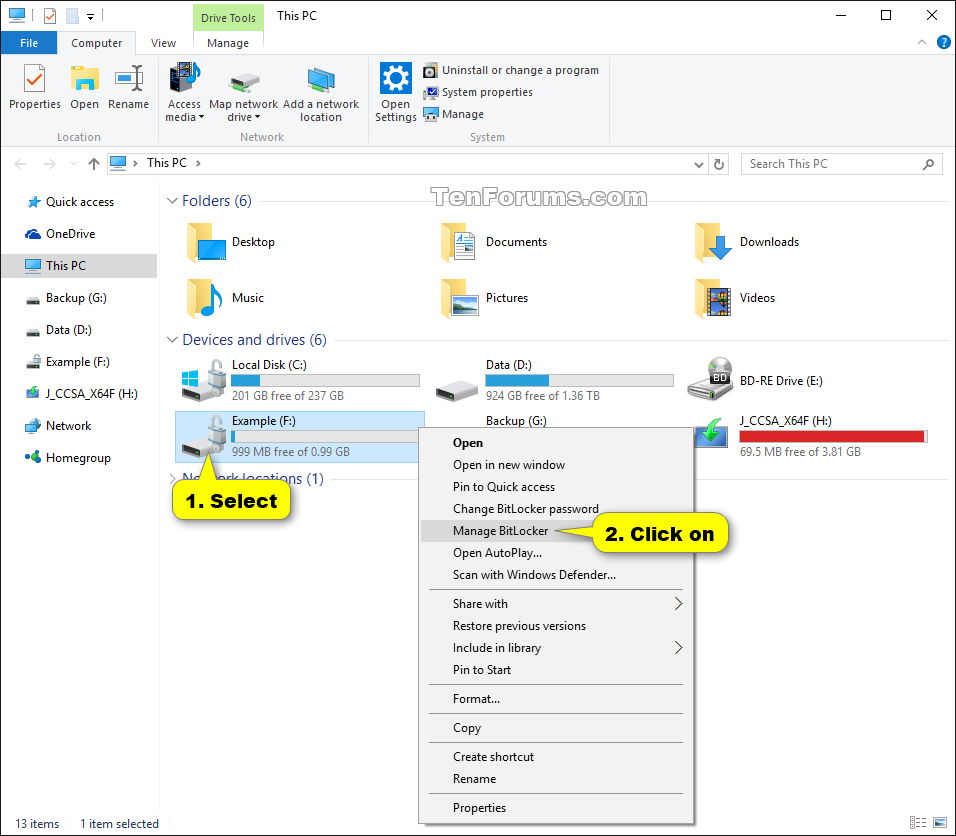Click the Help question mark icon

point(944,42)
